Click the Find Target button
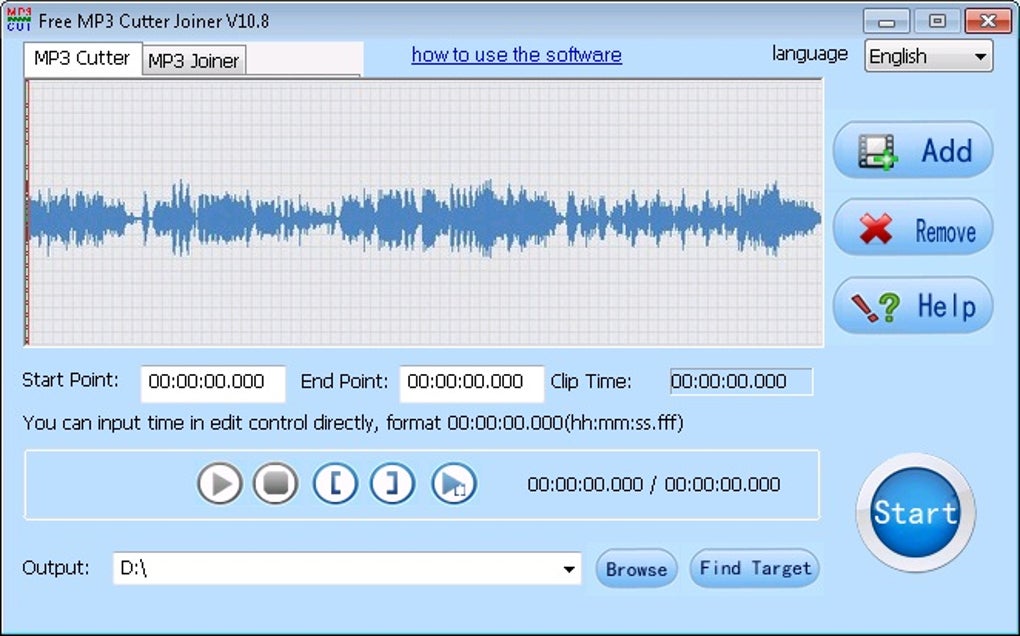1020x636 pixels. click(x=755, y=568)
